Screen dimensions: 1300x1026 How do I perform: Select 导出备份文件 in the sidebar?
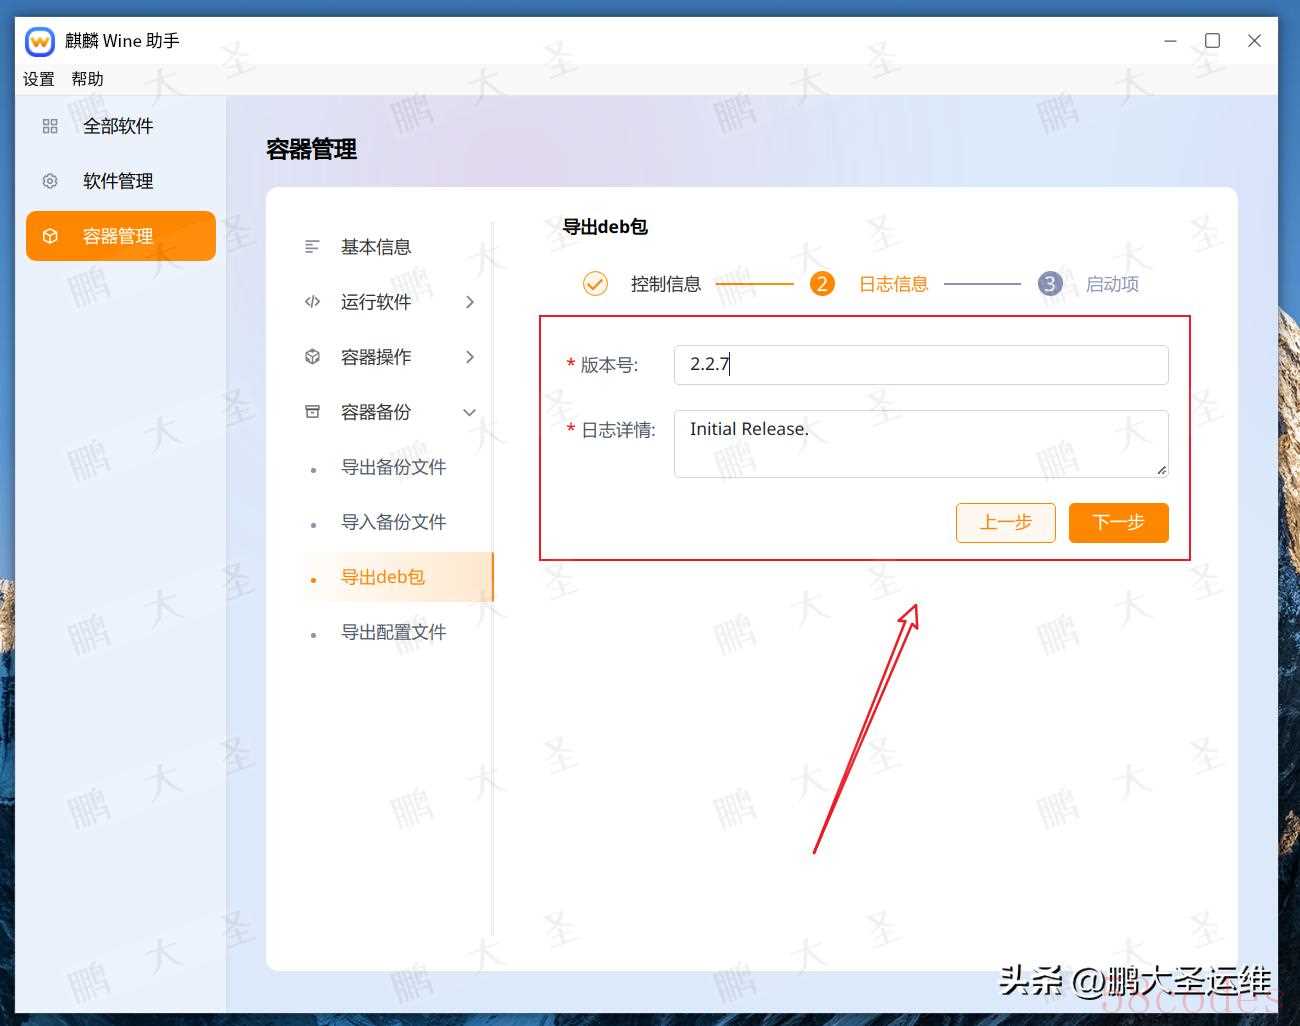click(393, 467)
